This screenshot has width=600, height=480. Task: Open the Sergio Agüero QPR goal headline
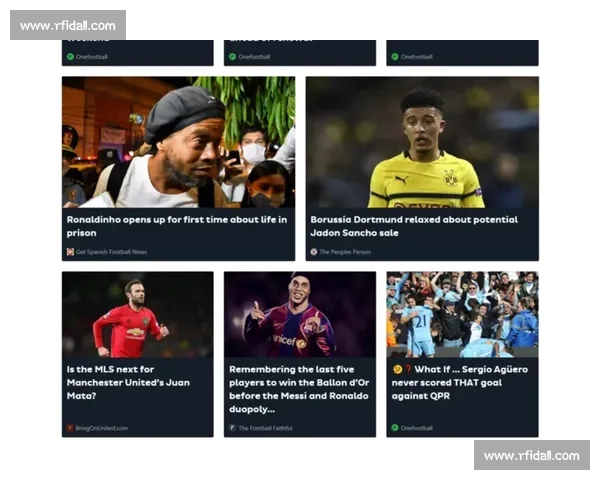(x=460, y=382)
